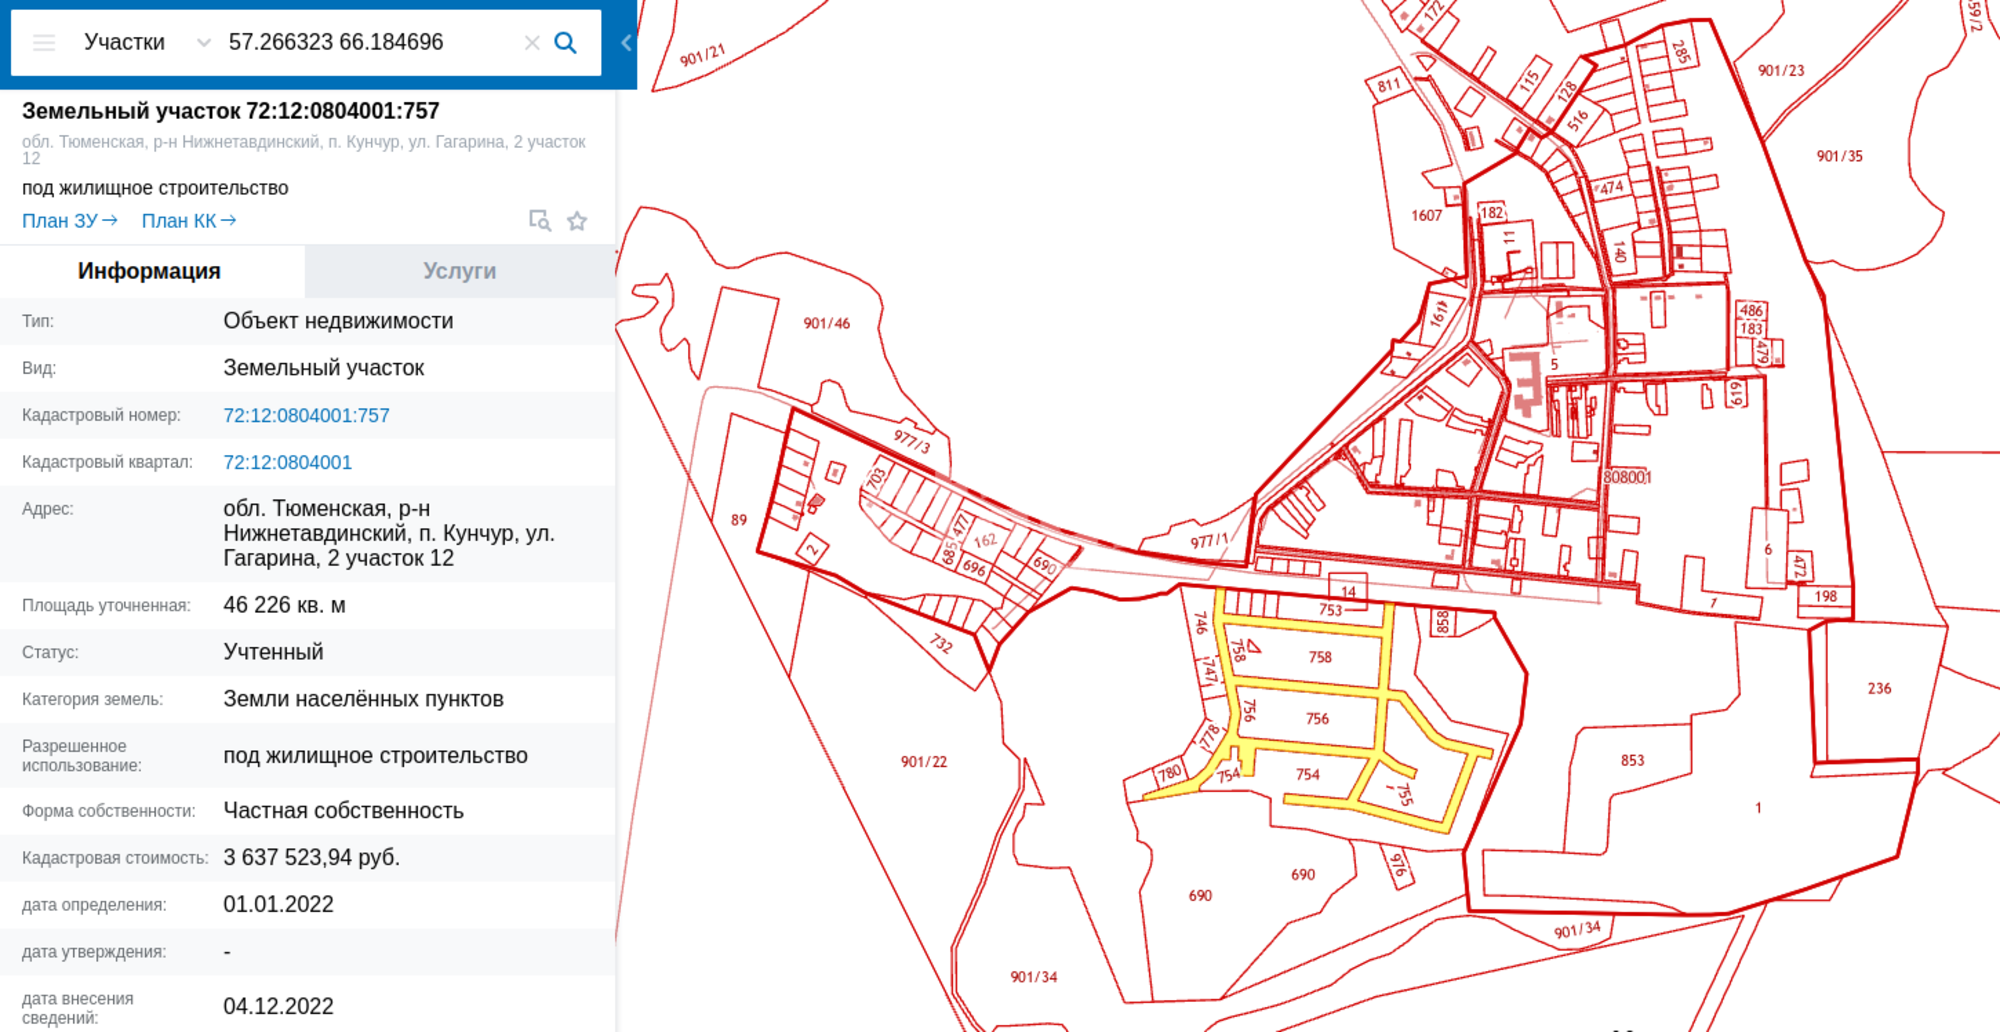Viewport: 2000px width, 1032px height.
Task: Click the coordinates search input field
Action: click(370, 42)
